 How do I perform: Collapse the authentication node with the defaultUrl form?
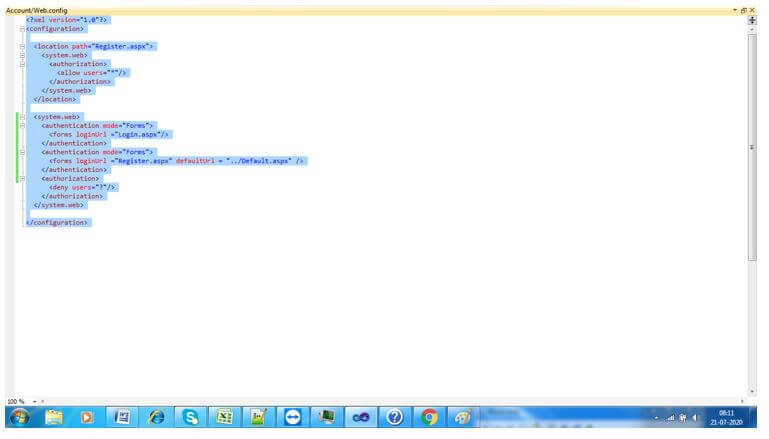tap(22, 153)
